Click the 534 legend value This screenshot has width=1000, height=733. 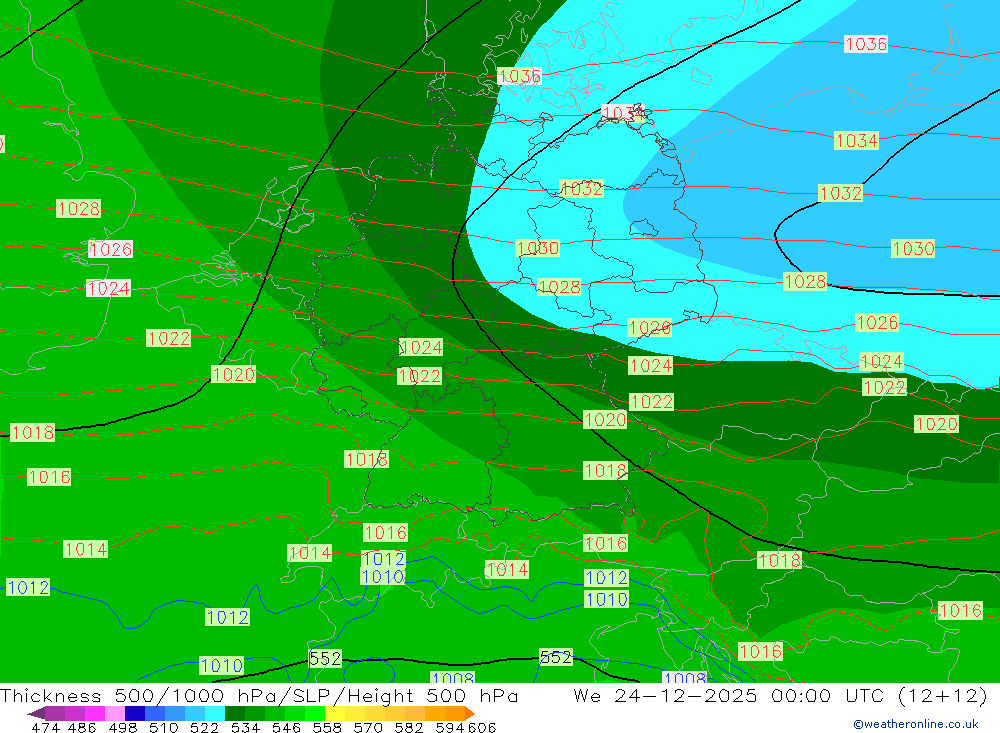pyautogui.click(x=245, y=727)
